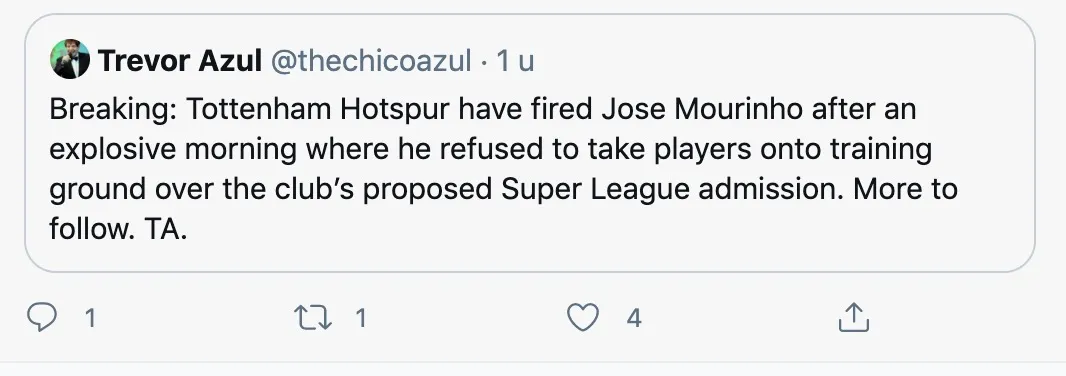
Task: Open the tweet via the '1 u' timestamp
Action: (x=515, y=61)
